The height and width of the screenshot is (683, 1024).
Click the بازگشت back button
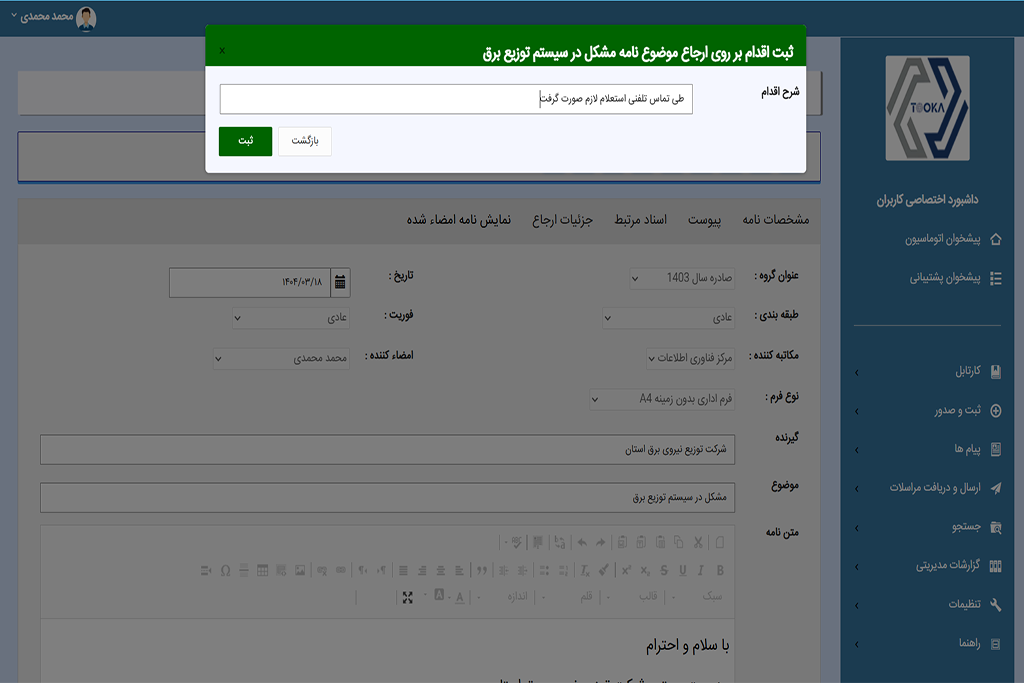(304, 141)
